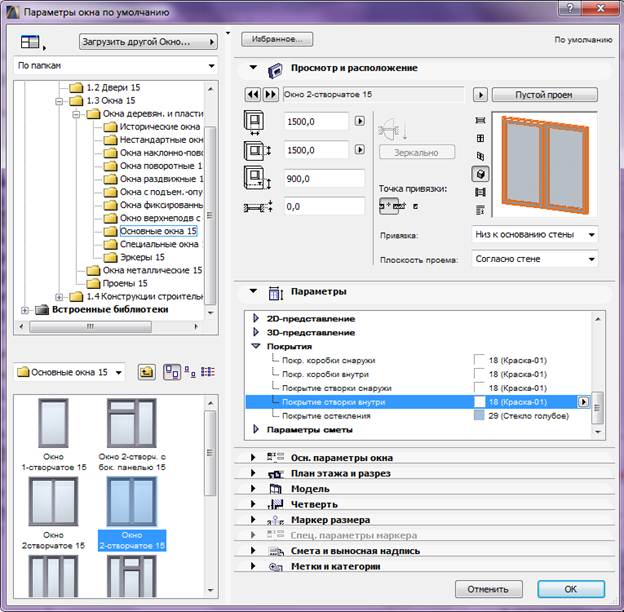Expand the 'Модель' panel
Image resolution: width=624 pixels, height=612 pixels.
pyautogui.click(x=253, y=488)
